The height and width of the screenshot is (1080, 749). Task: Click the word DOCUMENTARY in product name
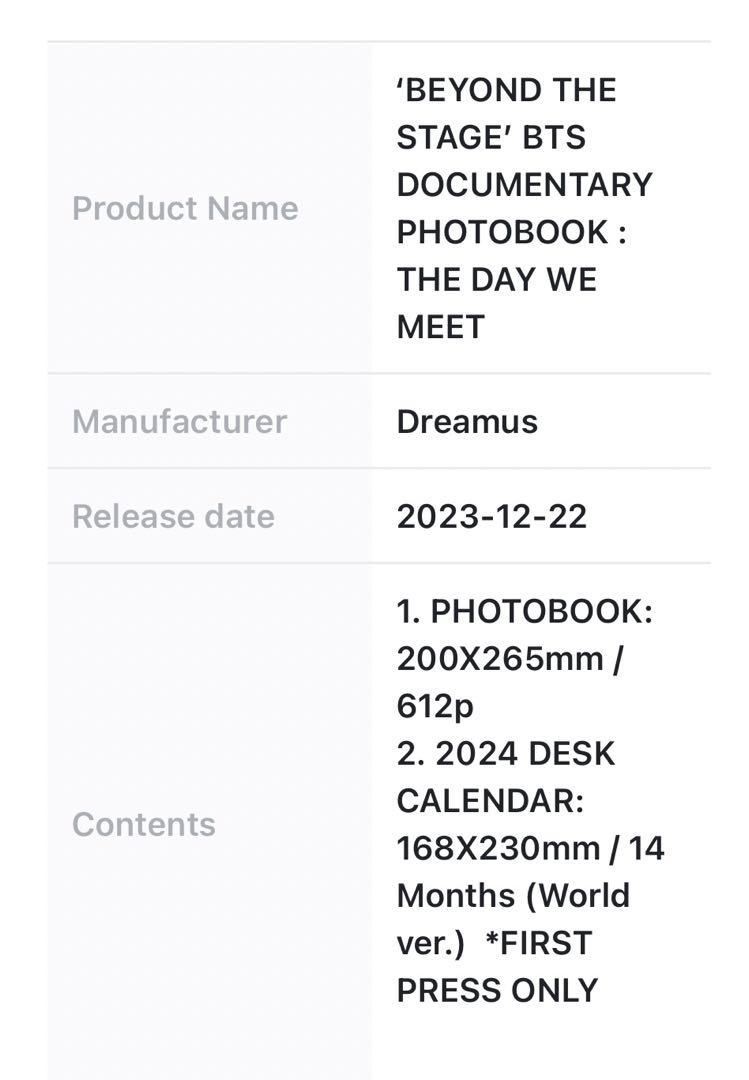click(x=524, y=185)
